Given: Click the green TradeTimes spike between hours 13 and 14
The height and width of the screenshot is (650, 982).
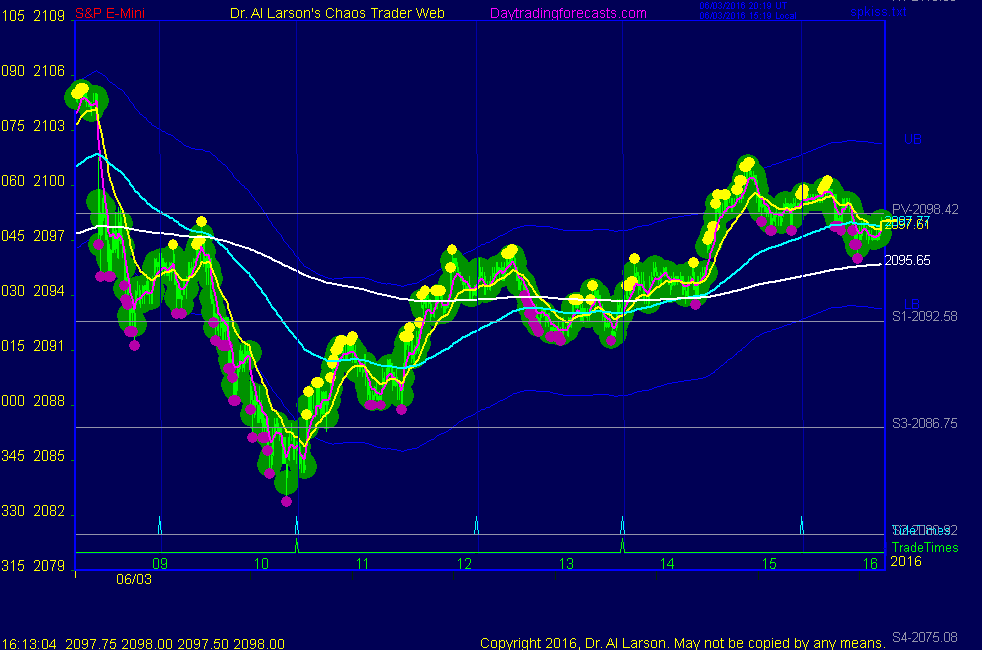Looking at the screenshot, I should 622,545.
